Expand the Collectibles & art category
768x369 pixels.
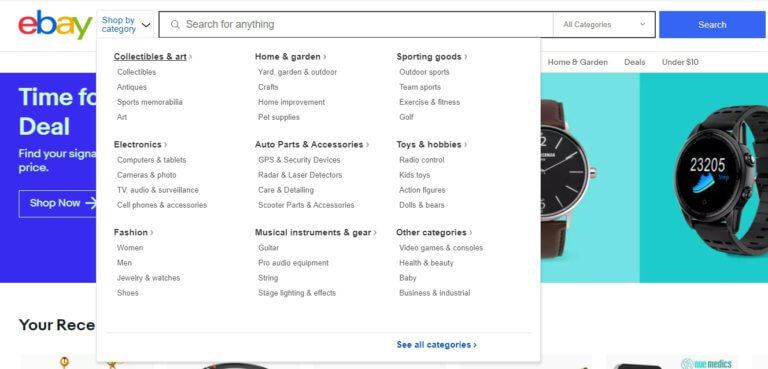click(152, 57)
